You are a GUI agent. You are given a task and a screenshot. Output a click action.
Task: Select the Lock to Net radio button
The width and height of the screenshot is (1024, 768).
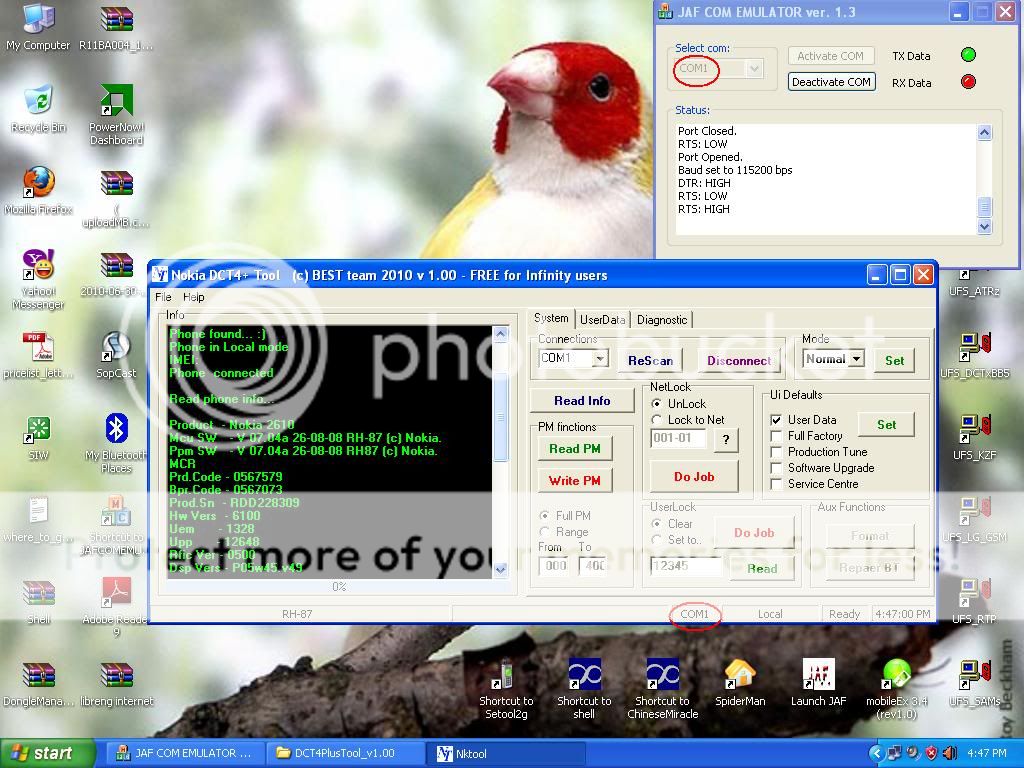pyautogui.click(x=657, y=420)
